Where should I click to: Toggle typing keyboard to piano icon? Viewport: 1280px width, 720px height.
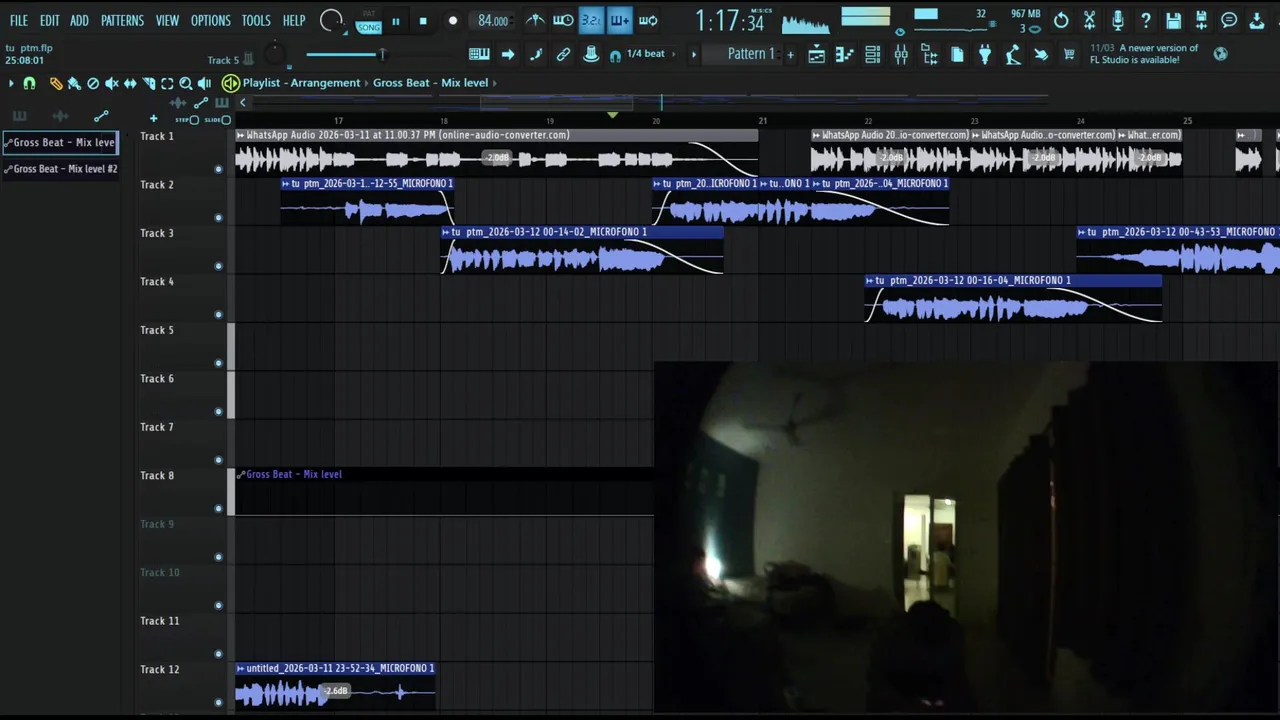click(x=479, y=54)
